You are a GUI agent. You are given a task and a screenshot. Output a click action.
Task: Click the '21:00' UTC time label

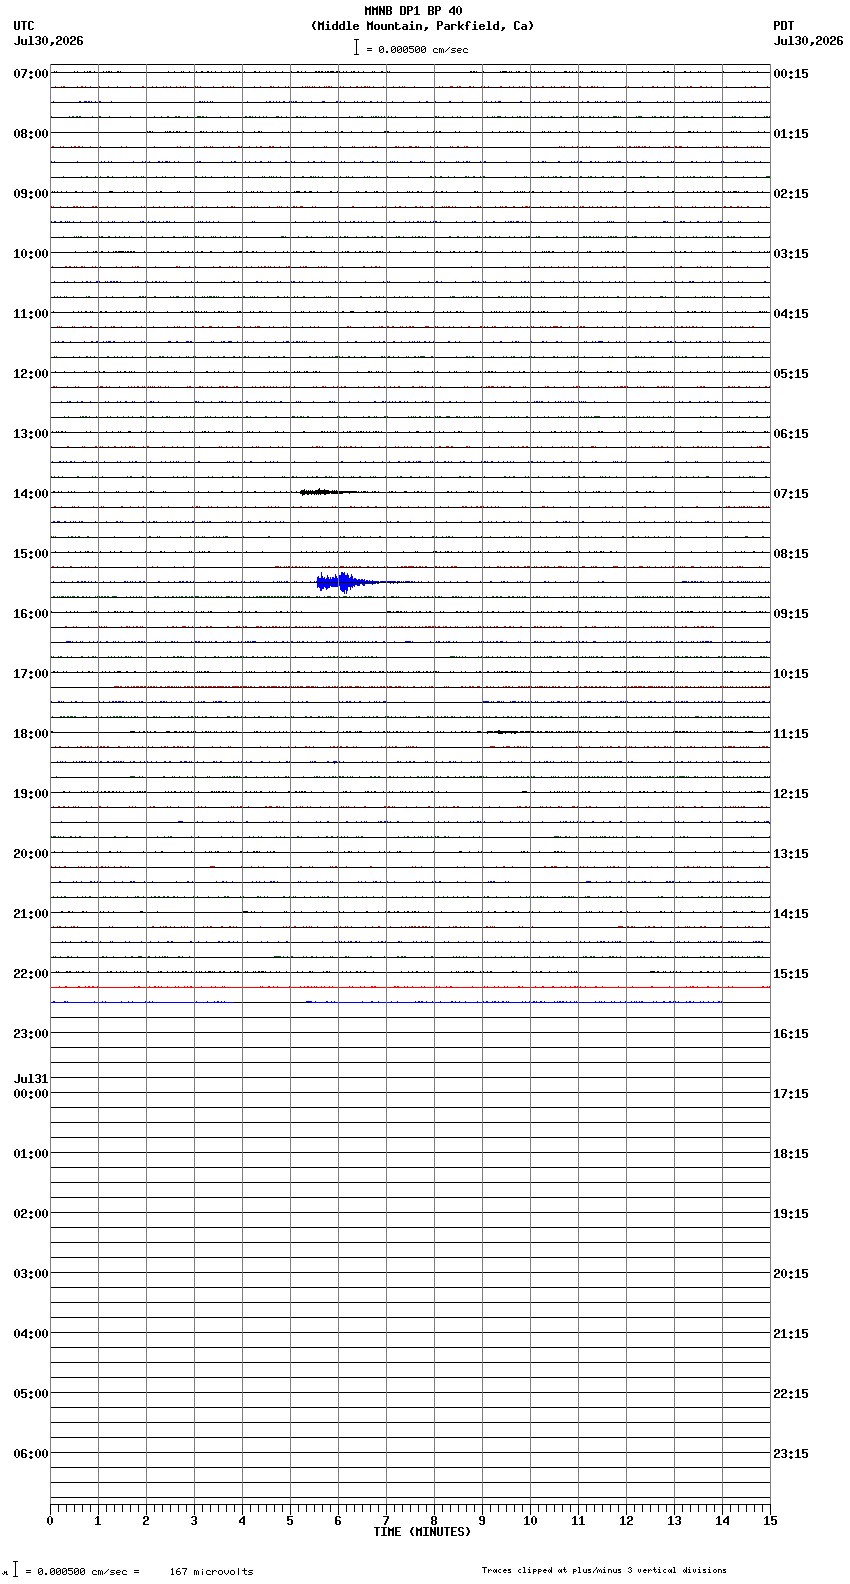[x=31, y=914]
